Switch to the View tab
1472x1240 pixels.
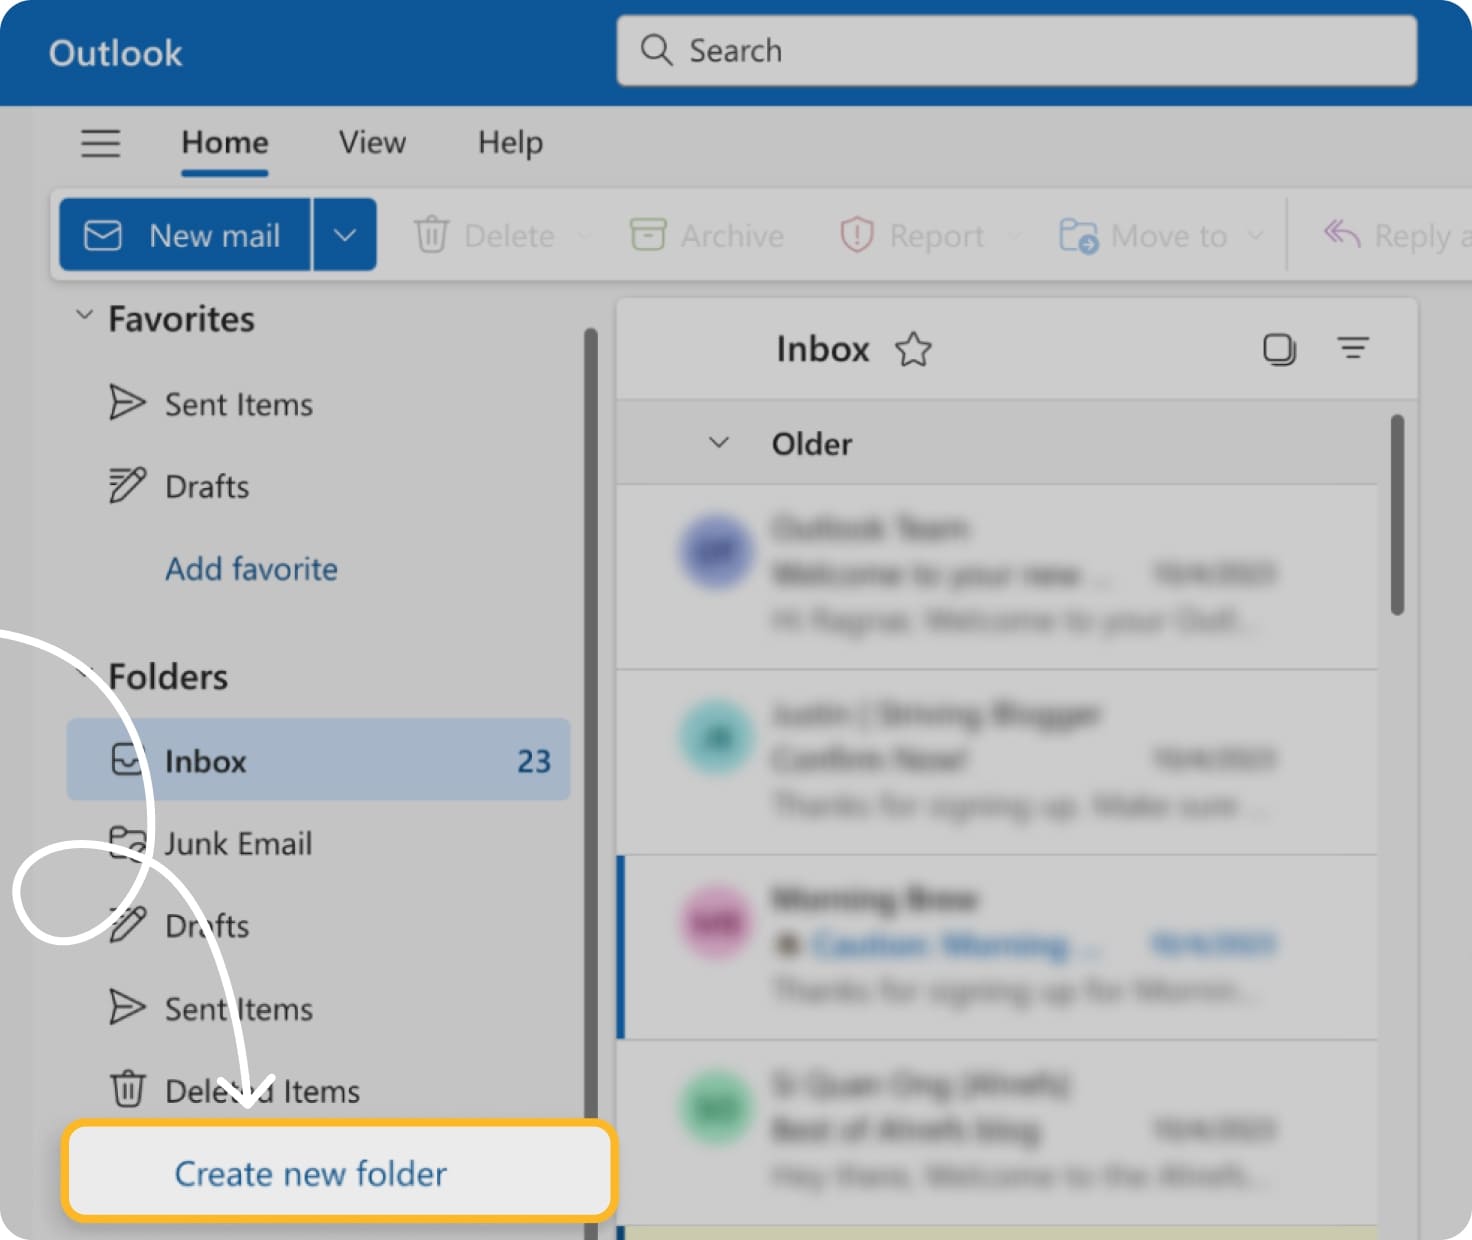(371, 143)
